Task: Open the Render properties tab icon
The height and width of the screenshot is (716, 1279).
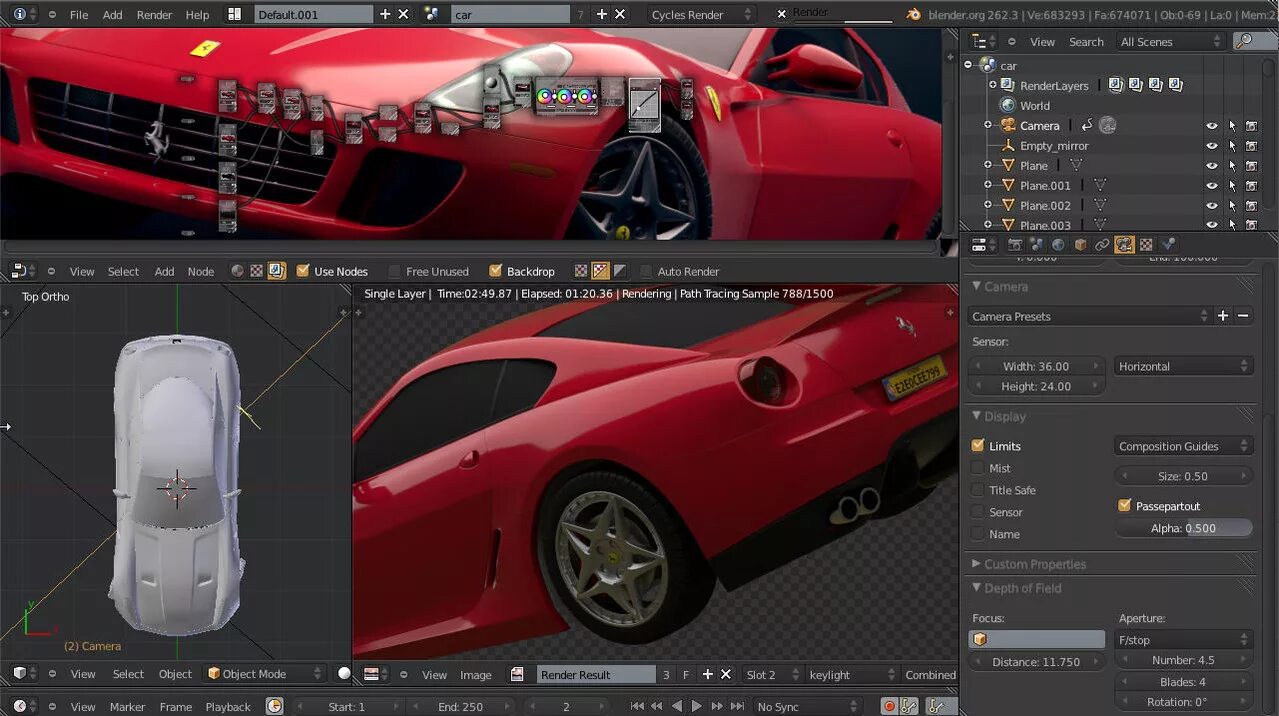Action: (x=1015, y=244)
